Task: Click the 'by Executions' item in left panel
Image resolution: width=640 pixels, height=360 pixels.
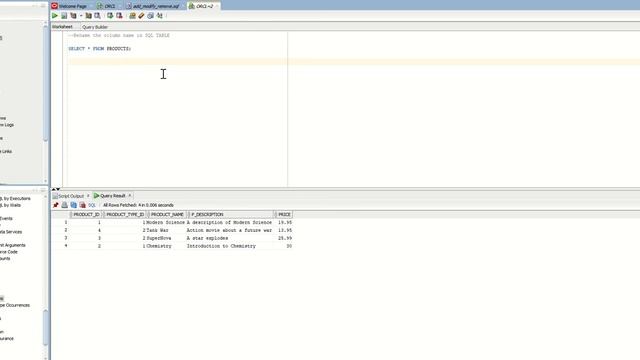Action: (15, 198)
